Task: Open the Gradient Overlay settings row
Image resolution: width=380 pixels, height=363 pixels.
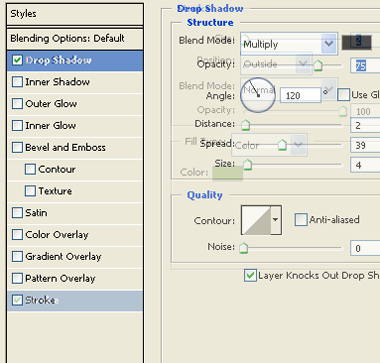Action: (75, 257)
